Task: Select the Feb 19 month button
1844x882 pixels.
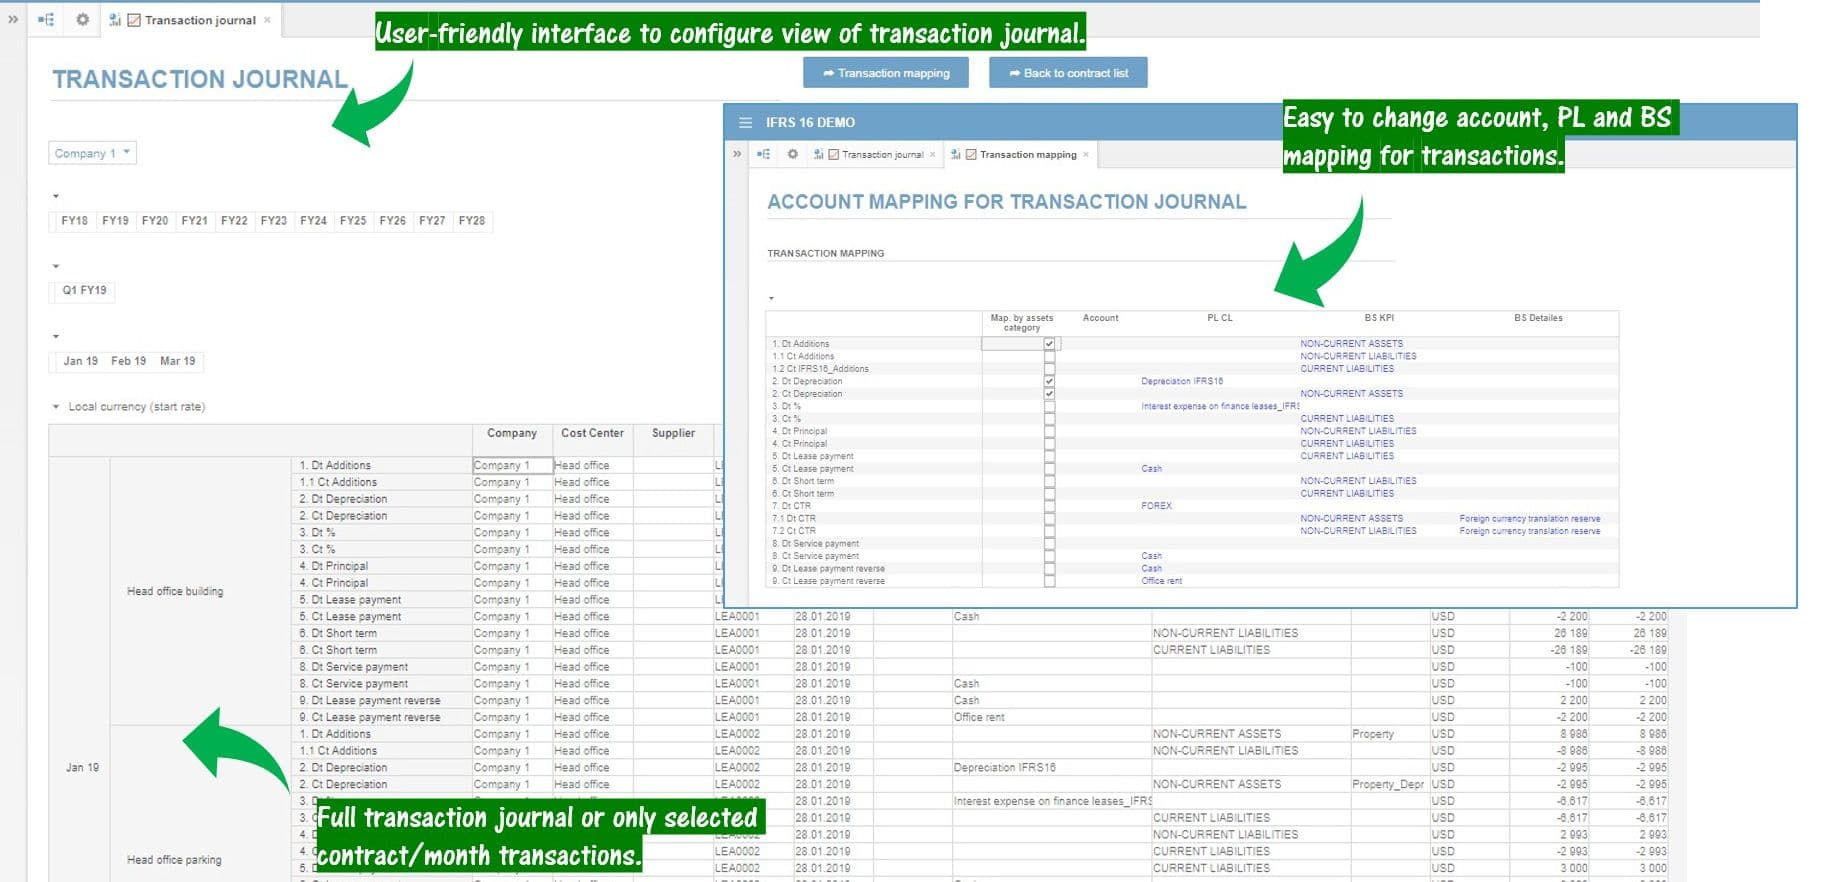Action: click(x=128, y=361)
